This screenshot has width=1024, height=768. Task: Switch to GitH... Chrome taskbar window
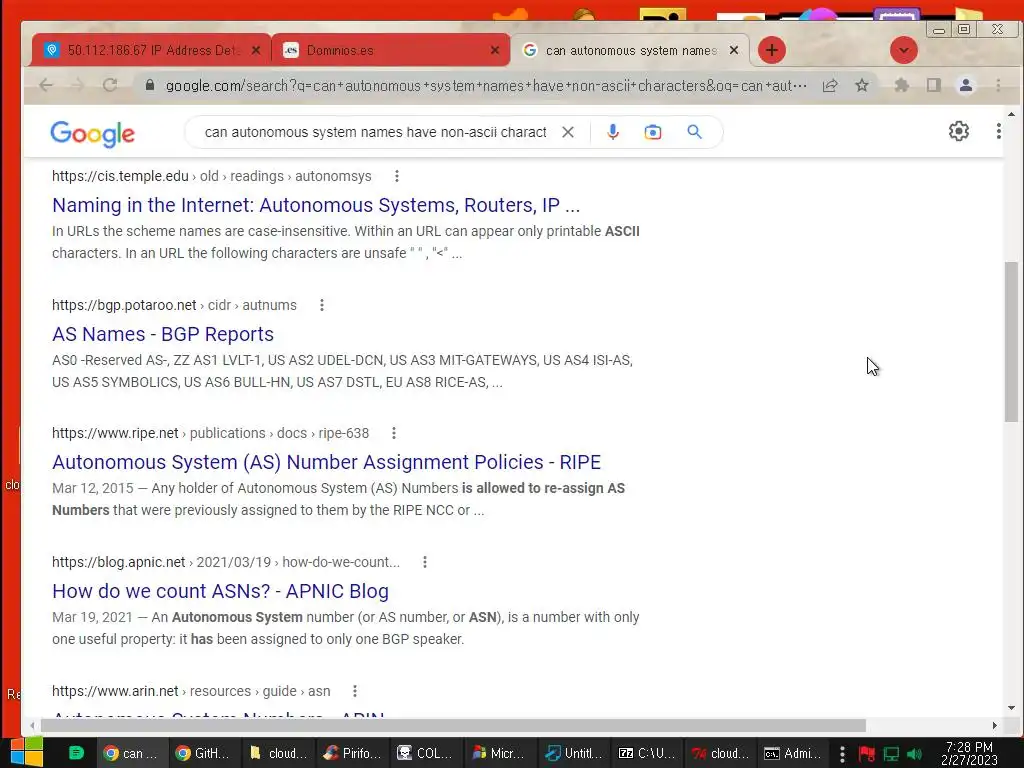click(x=203, y=754)
